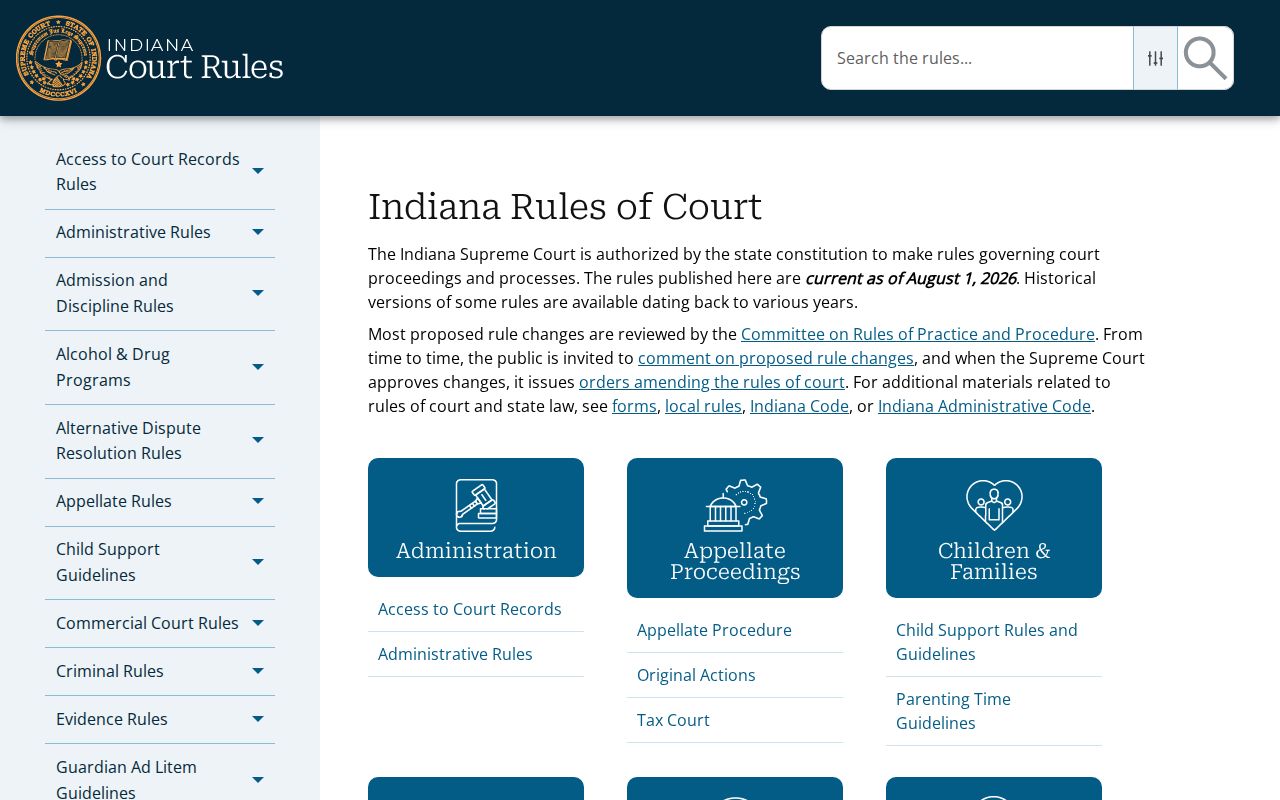Open orders amending the rules of court
The image size is (1280, 800).
pyautogui.click(x=712, y=382)
